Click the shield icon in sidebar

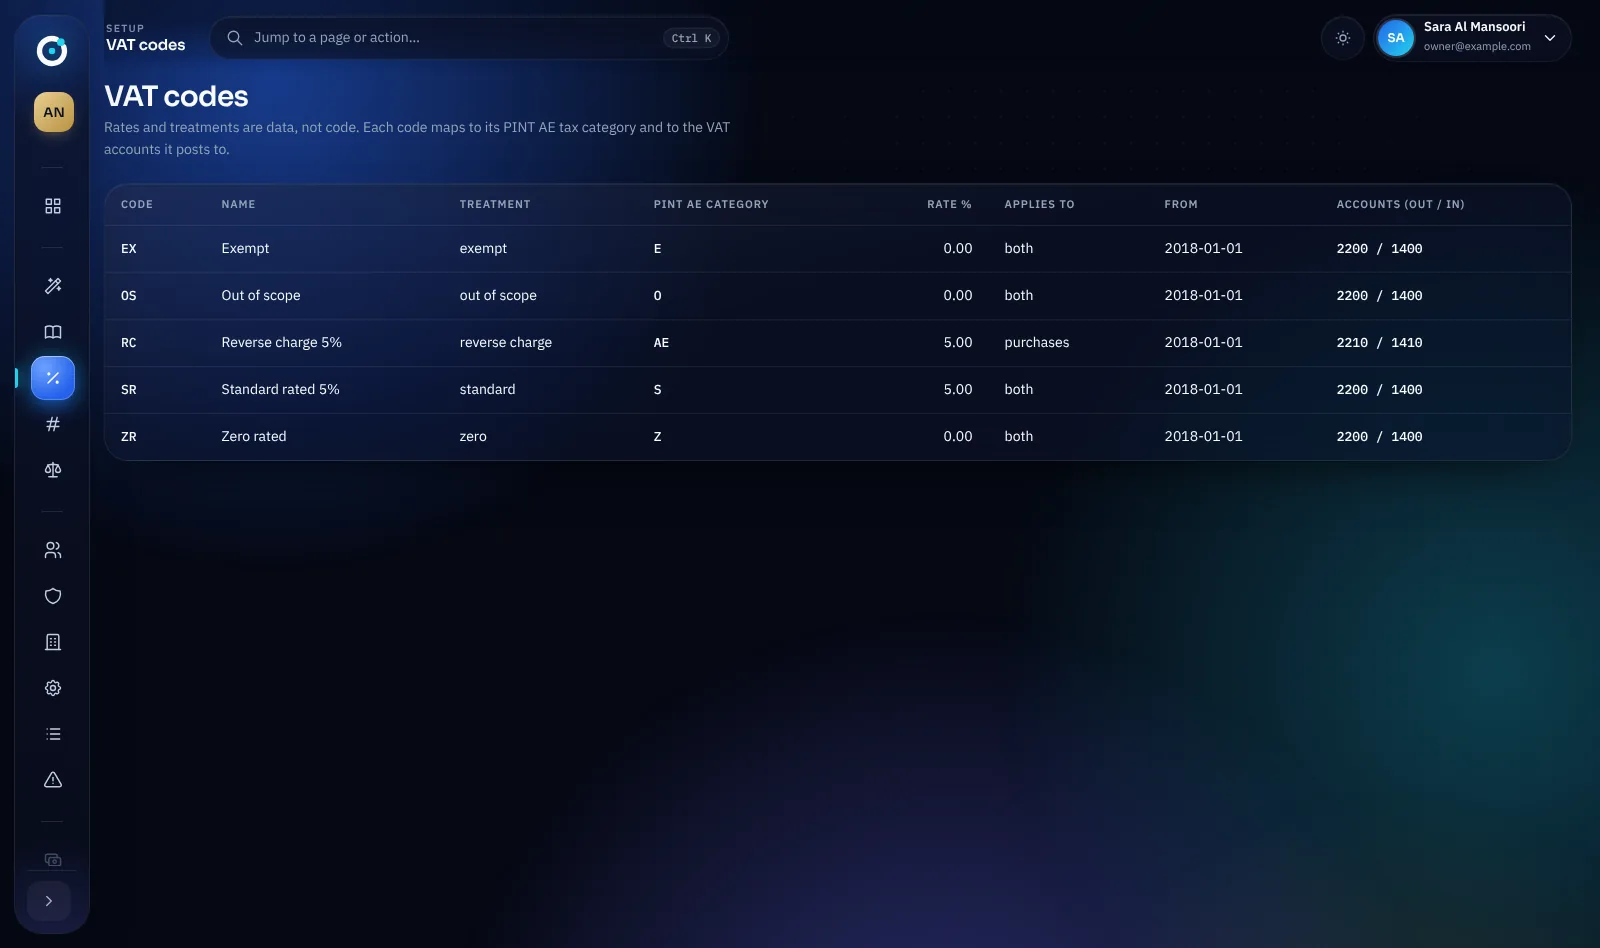point(53,596)
